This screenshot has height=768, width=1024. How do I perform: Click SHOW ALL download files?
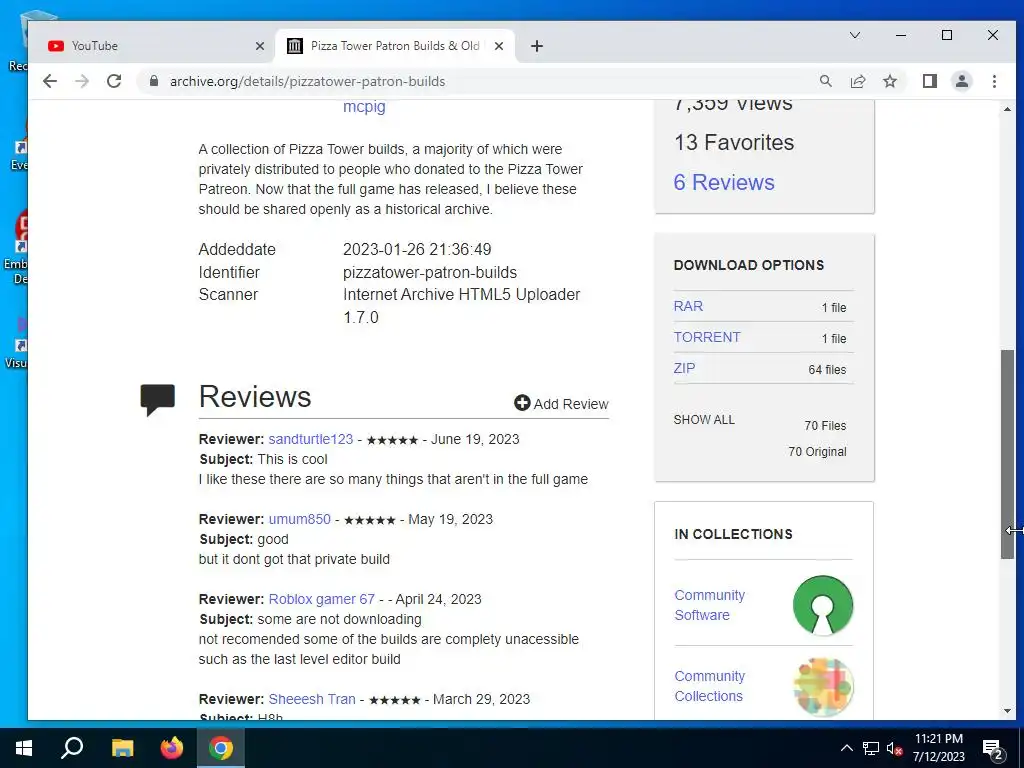tap(704, 420)
